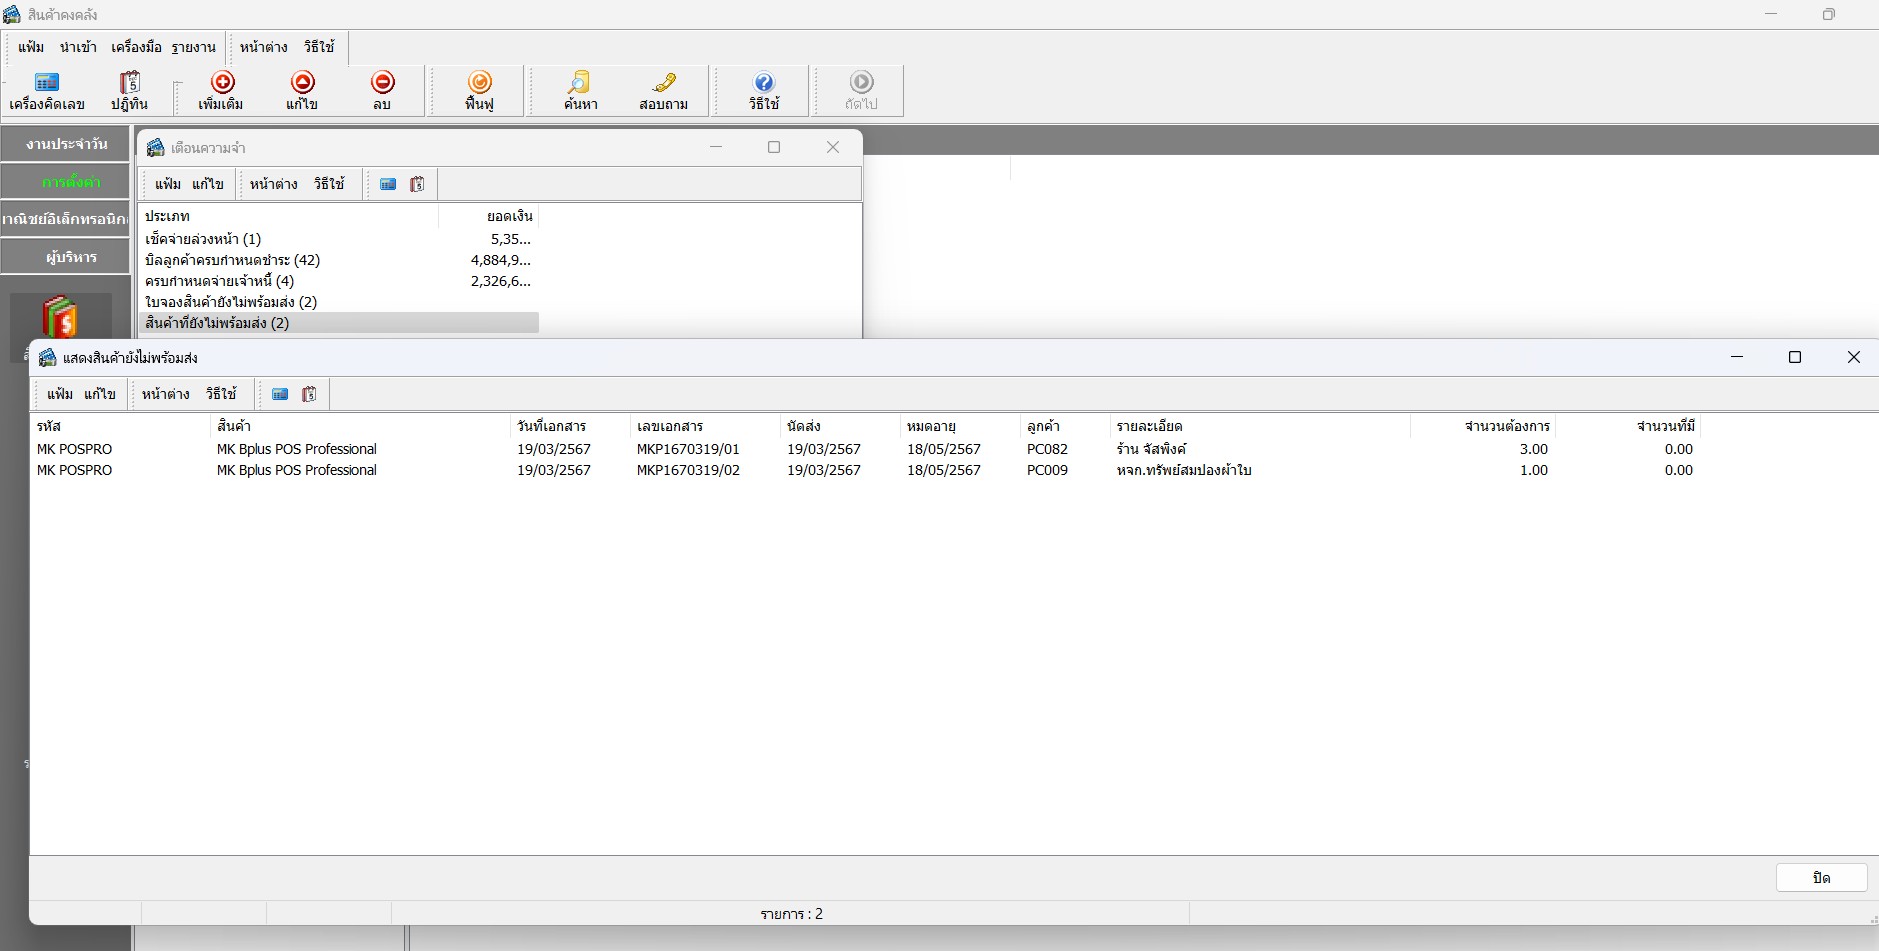Open แฟ้ม menu in main window
The width and height of the screenshot is (1879, 951).
pos(31,47)
